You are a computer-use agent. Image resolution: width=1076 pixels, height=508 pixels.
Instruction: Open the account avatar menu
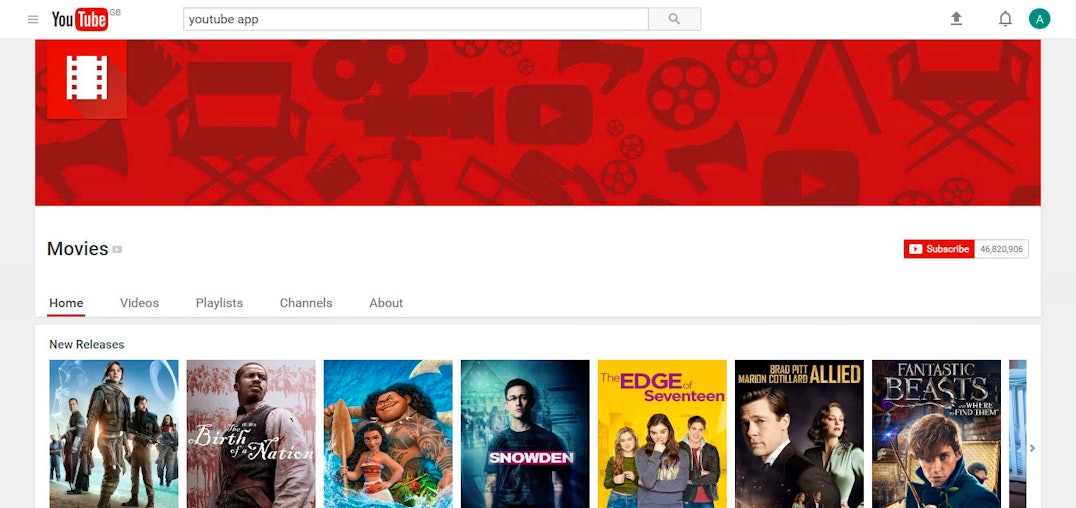click(1040, 19)
